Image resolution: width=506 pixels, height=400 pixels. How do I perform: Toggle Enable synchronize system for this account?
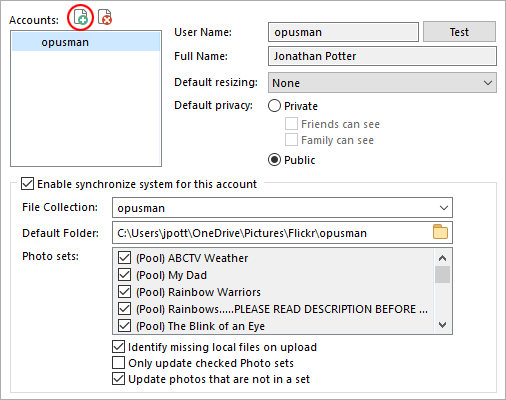27,184
